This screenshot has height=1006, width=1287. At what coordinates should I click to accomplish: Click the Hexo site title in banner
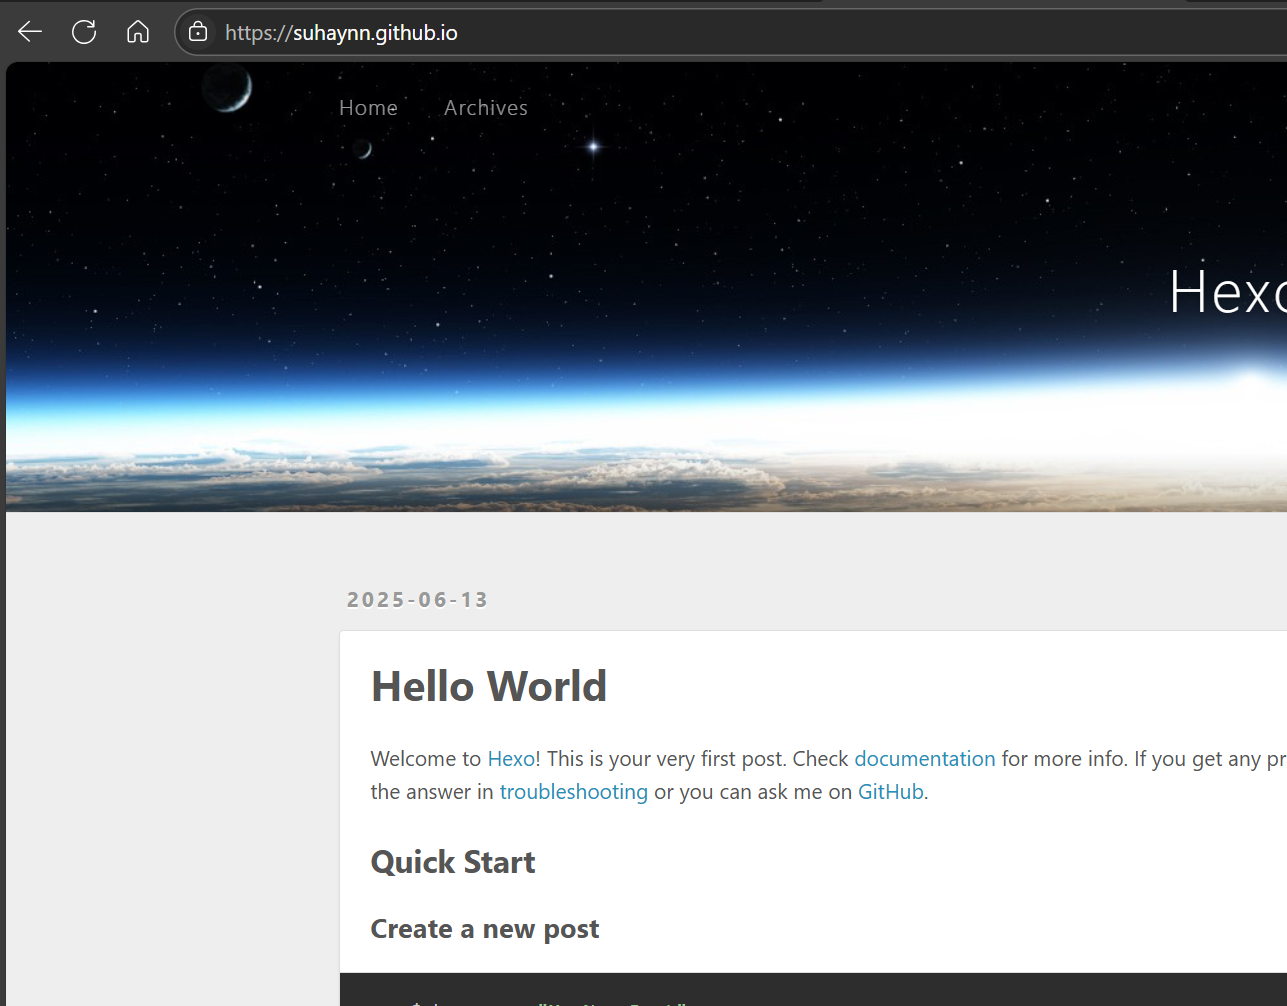1227,292
